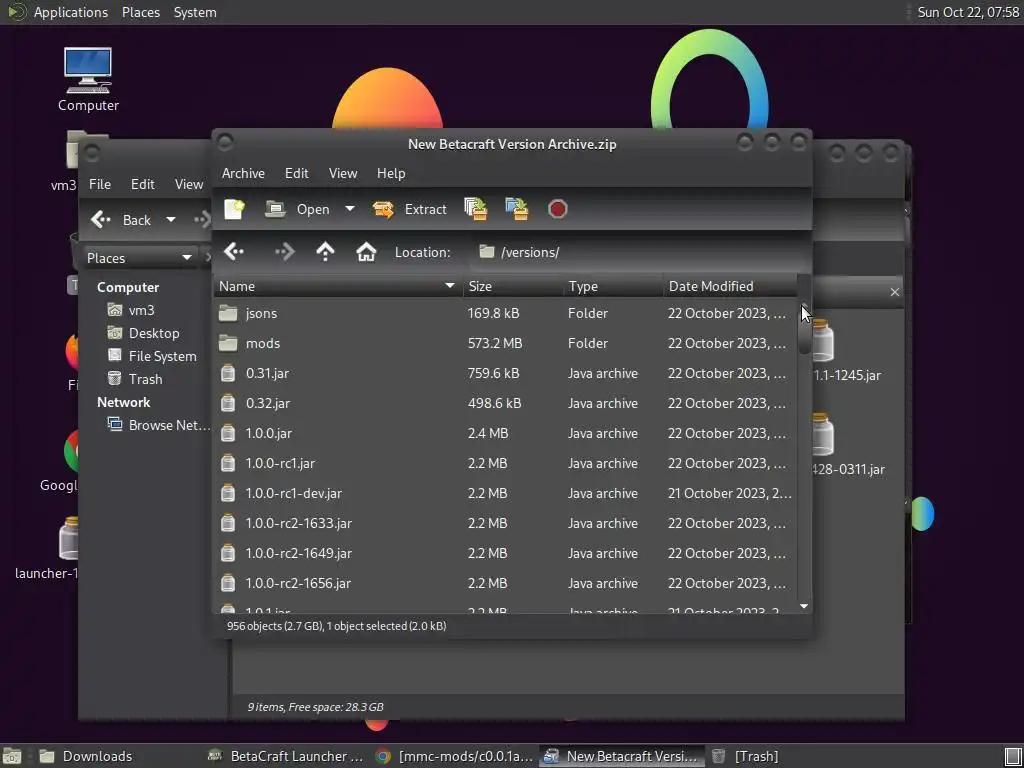
Task: Open vm3 home in the sidebar
Action: pyautogui.click(x=131, y=310)
